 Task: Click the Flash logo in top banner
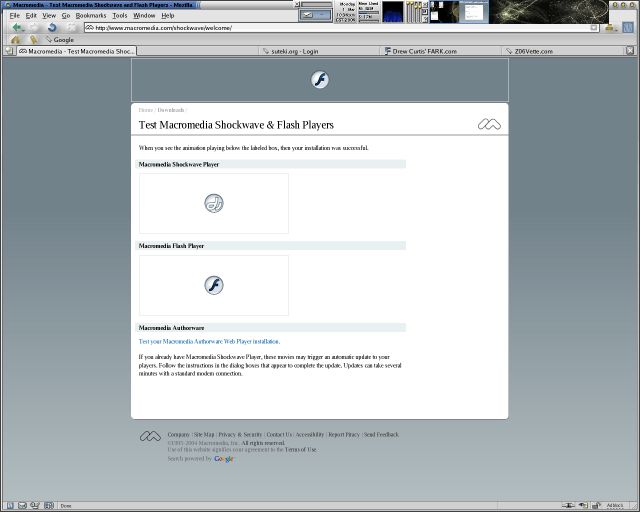tap(320, 80)
